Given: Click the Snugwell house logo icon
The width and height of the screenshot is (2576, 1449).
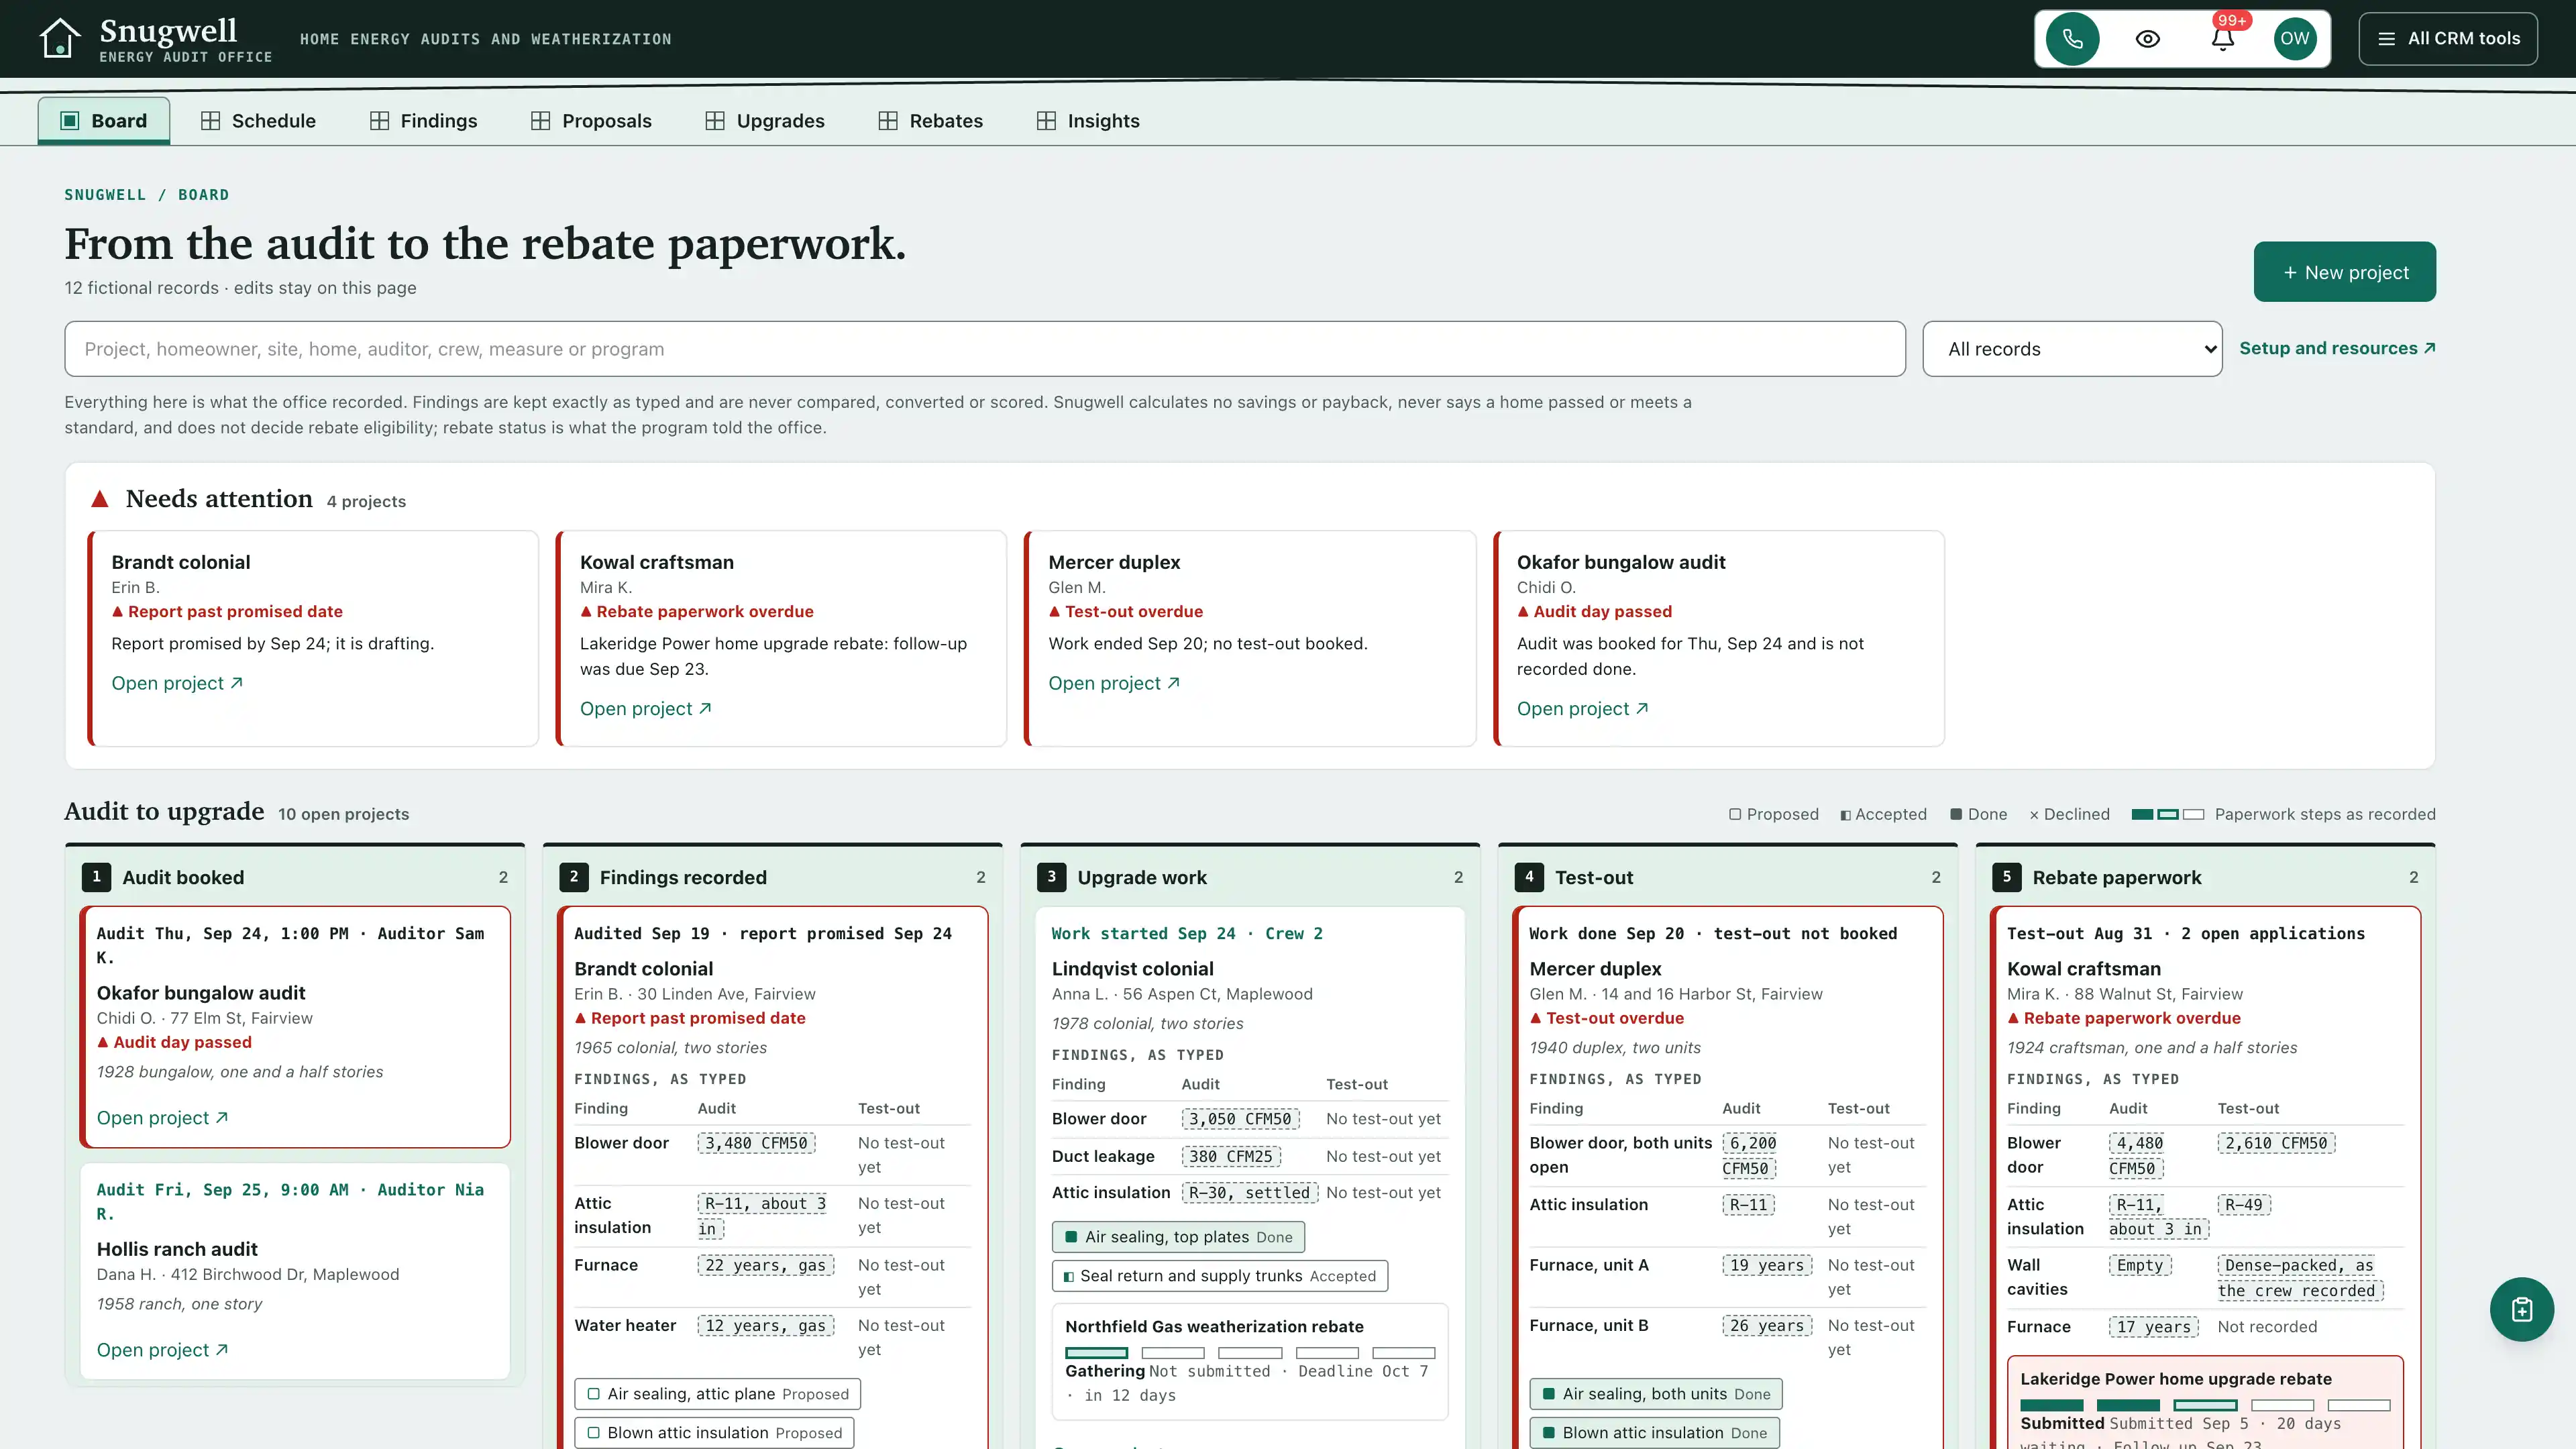Looking at the screenshot, I should click(59, 39).
